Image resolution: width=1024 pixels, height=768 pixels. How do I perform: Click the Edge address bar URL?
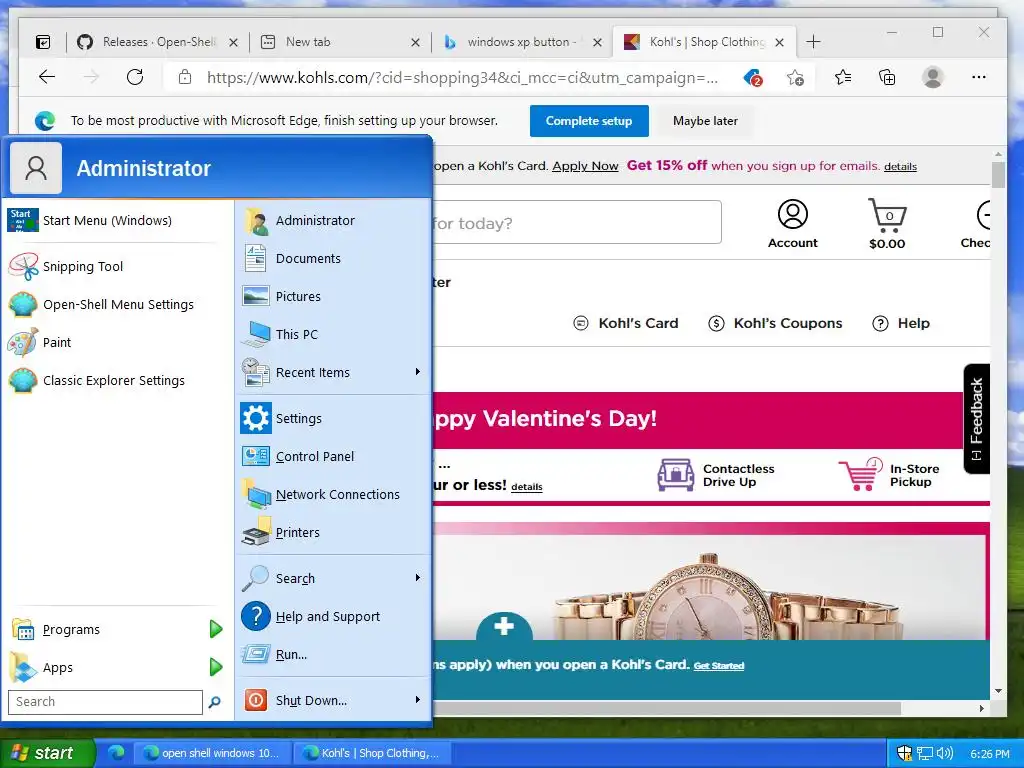coord(462,78)
